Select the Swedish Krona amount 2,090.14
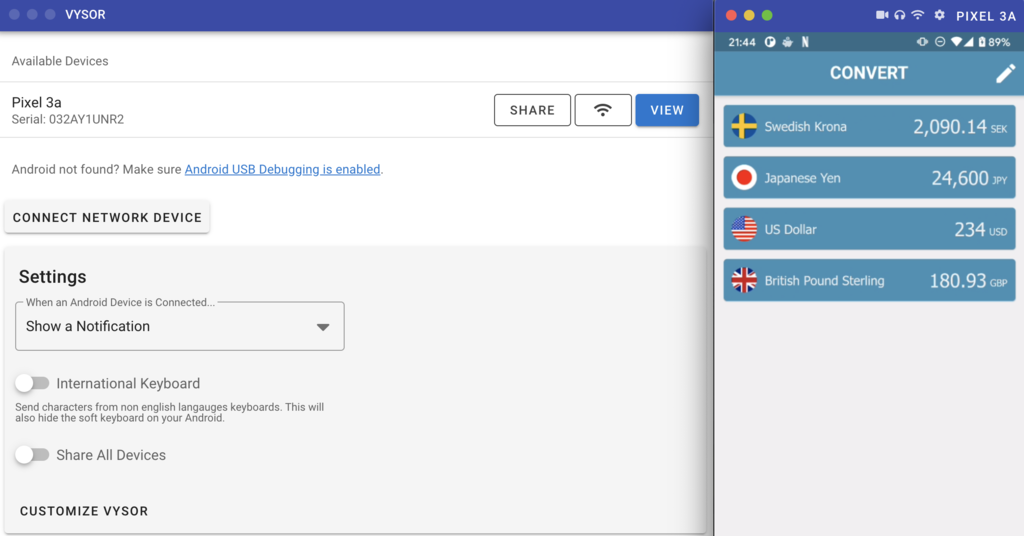The width and height of the screenshot is (1024, 536). (950, 126)
